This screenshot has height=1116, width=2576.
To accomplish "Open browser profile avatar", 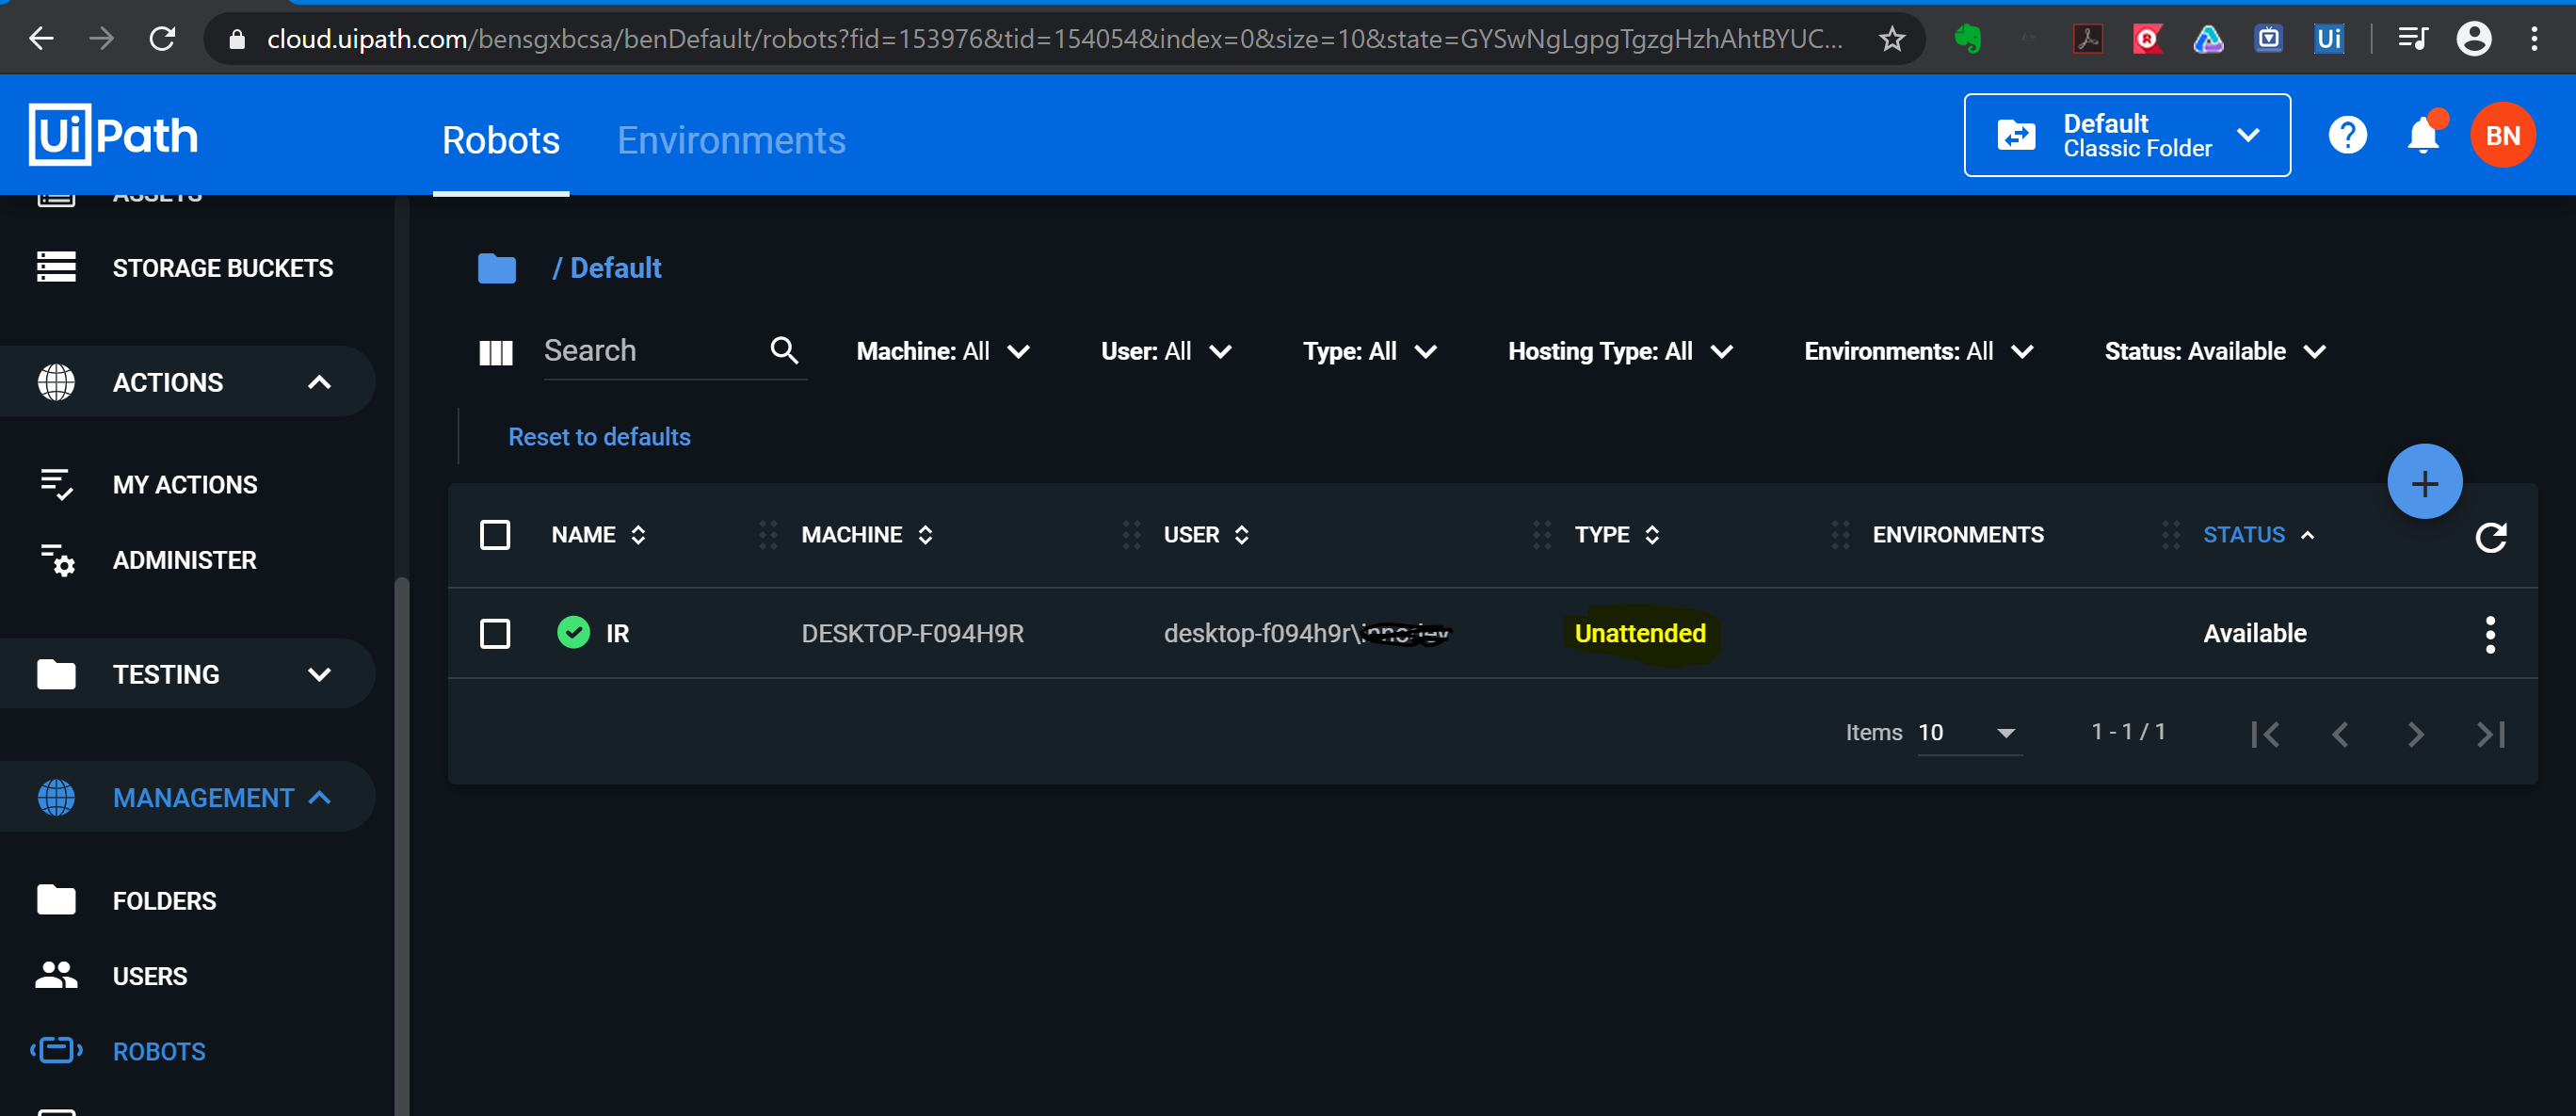I will pyautogui.click(x=2474, y=39).
